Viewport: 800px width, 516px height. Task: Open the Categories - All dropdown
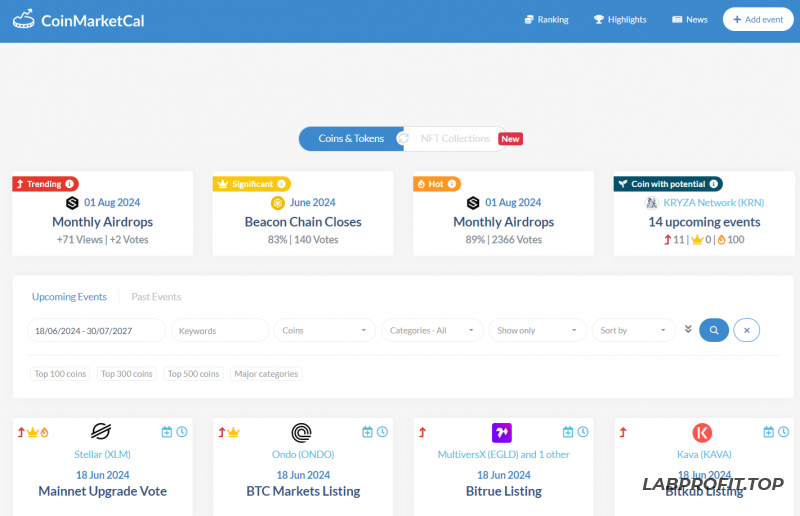click(432, 330)
